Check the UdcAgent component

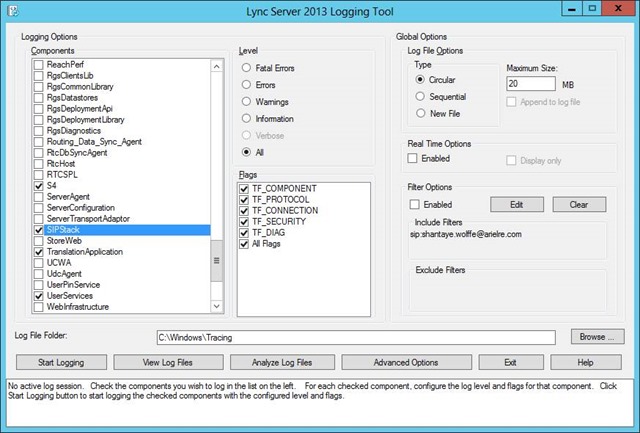pos(39,274)
